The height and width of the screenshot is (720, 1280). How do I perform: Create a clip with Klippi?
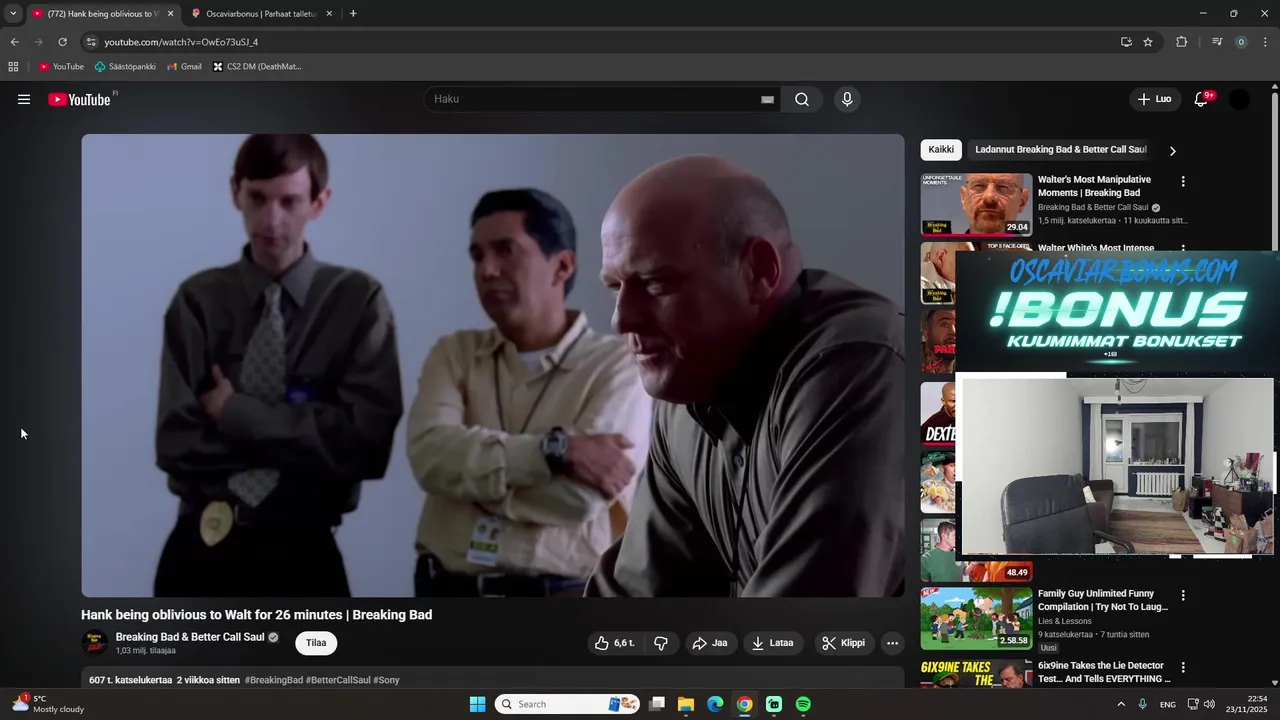click(843, 643)
